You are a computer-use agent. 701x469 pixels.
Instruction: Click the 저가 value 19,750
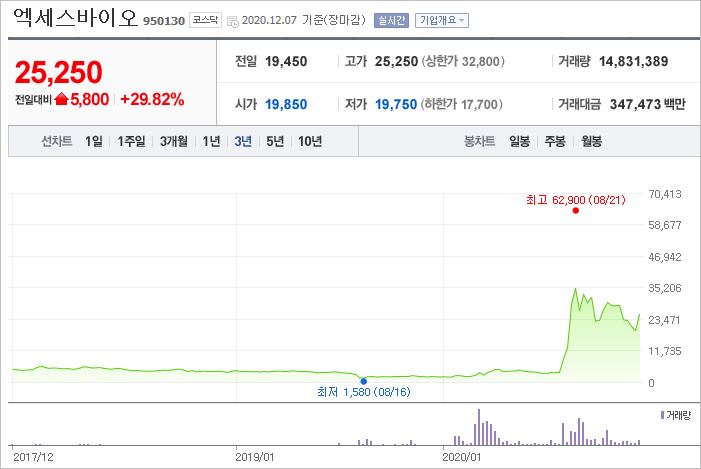396,104
